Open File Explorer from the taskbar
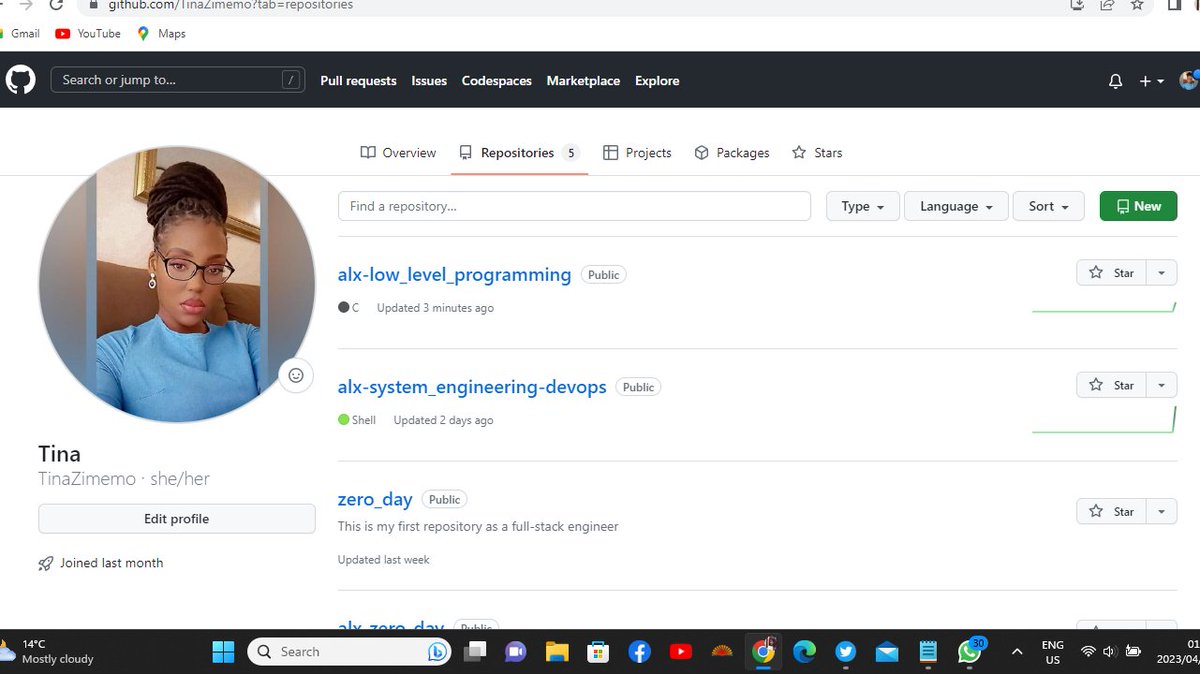Screen dimensions: 1200x674 [x=557, y=652]
